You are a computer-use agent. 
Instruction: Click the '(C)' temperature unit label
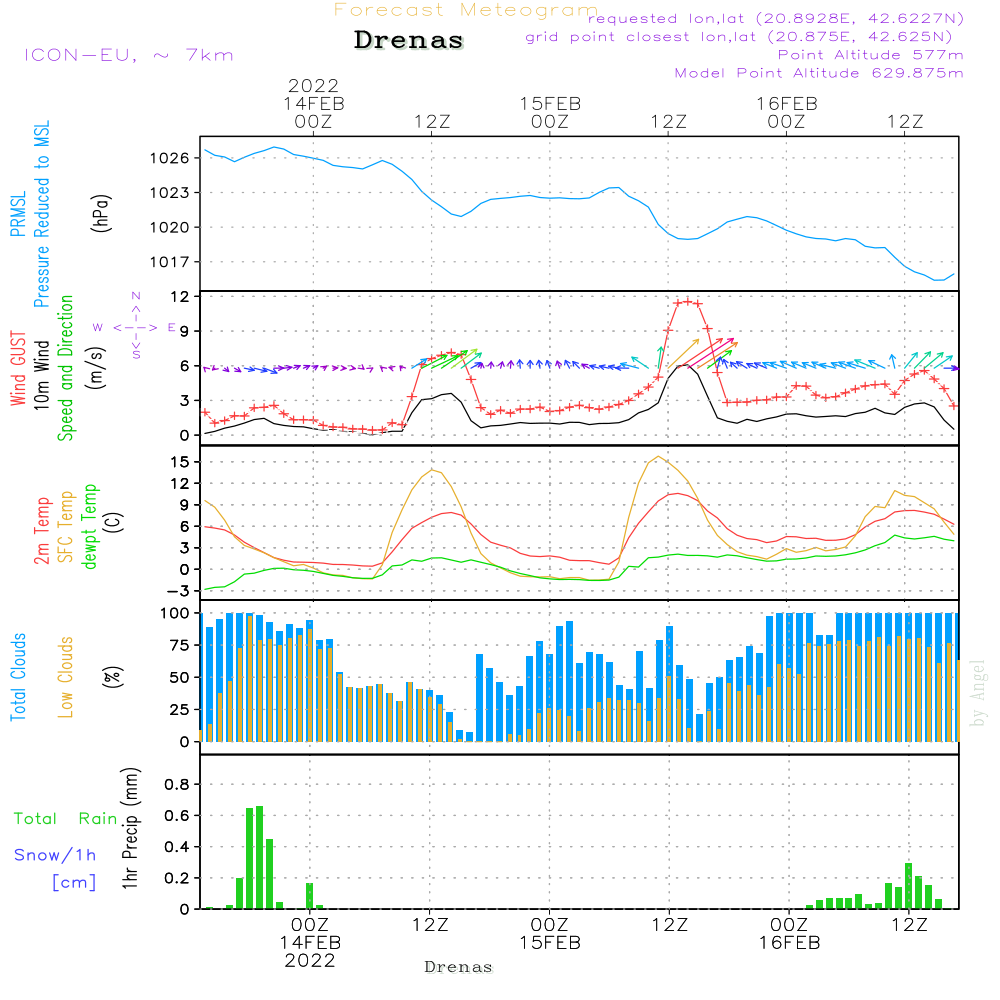[x=114, y=522]
